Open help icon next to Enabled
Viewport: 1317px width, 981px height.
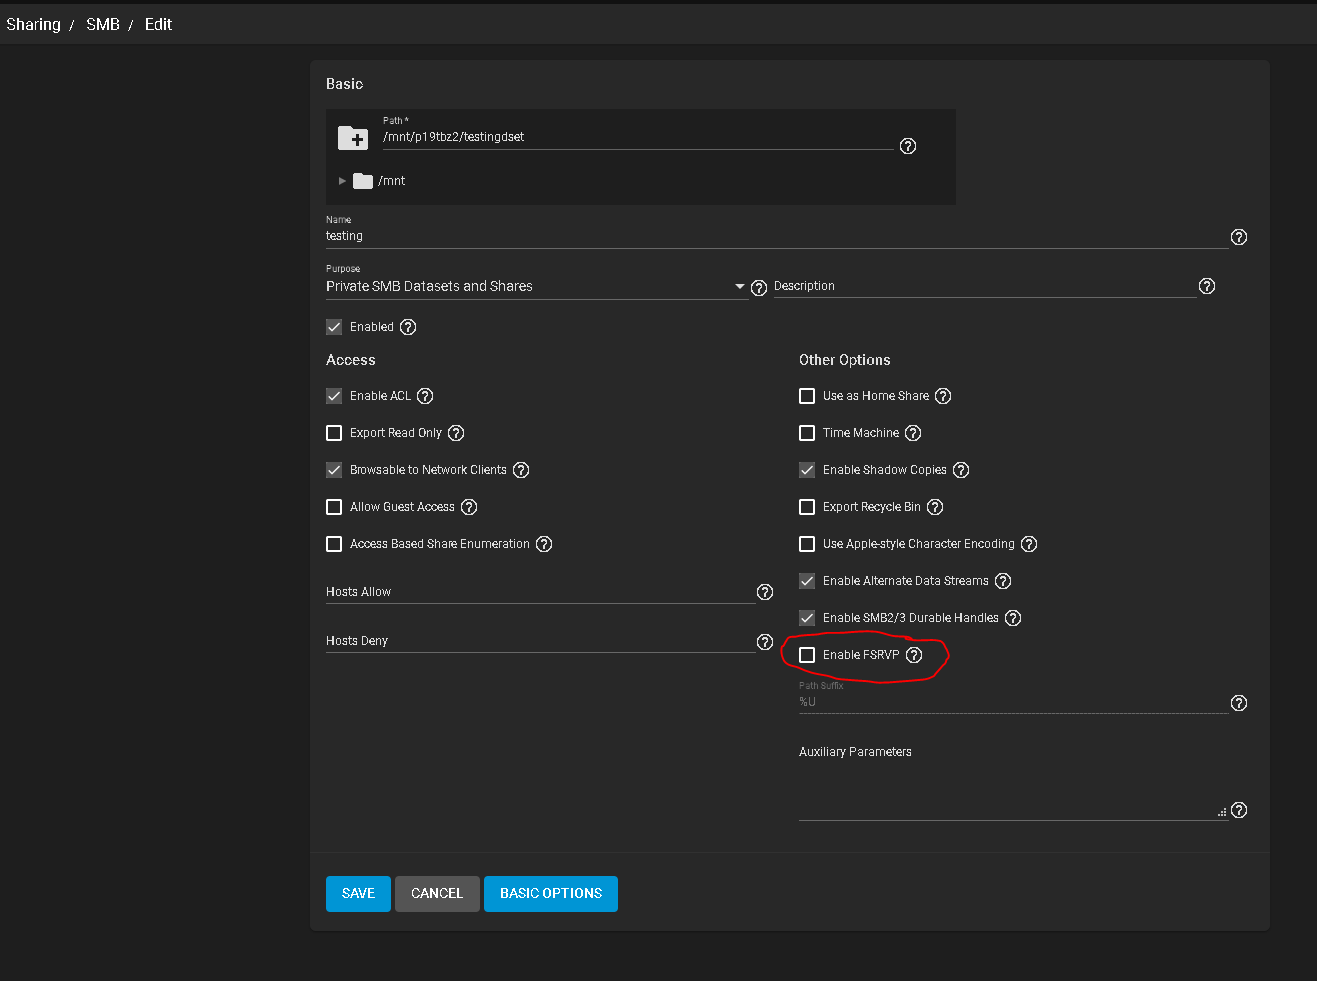point(408,327)
